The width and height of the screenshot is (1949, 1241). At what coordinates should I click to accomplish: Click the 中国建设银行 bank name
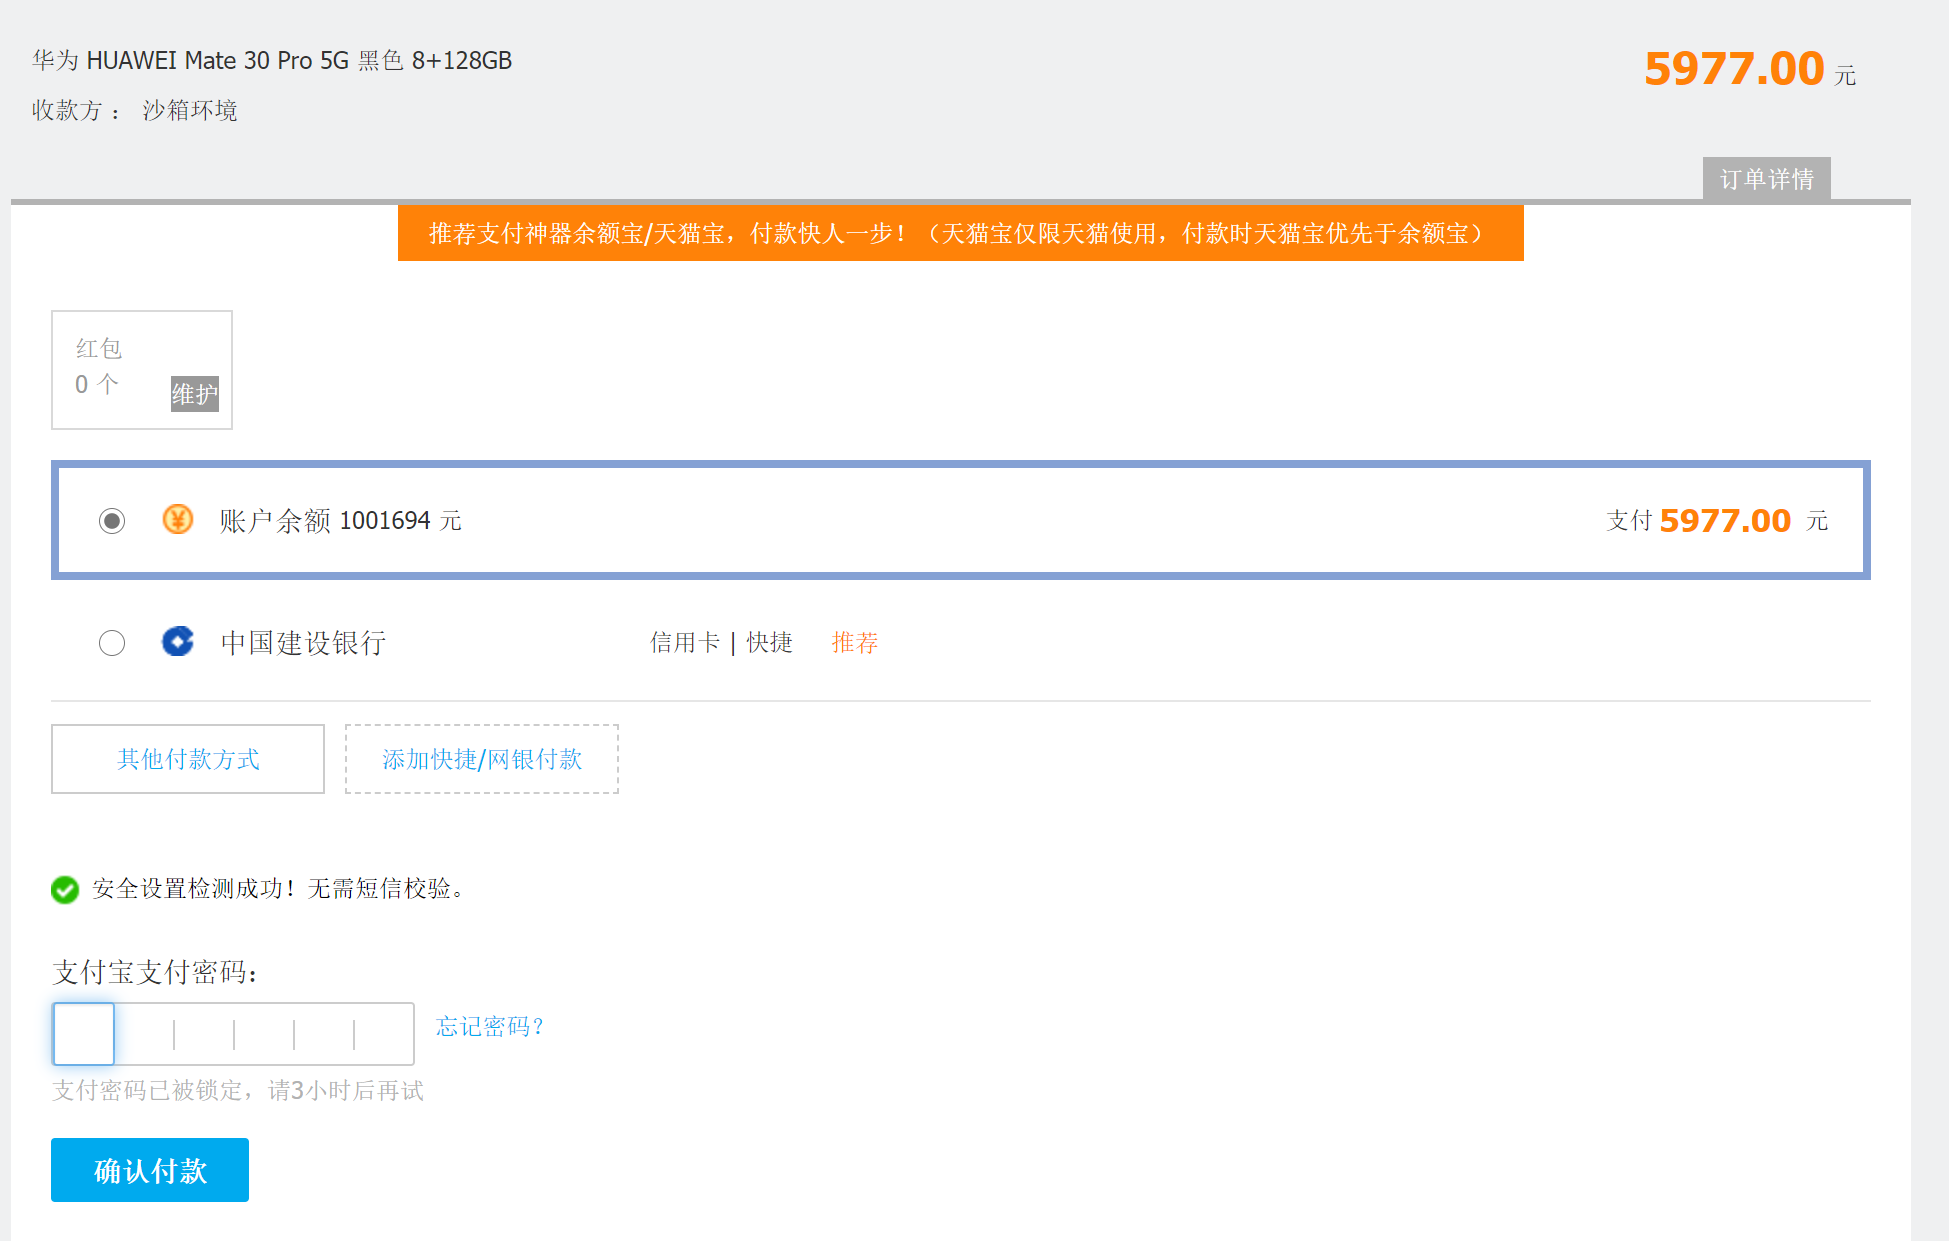click(303, 642)
